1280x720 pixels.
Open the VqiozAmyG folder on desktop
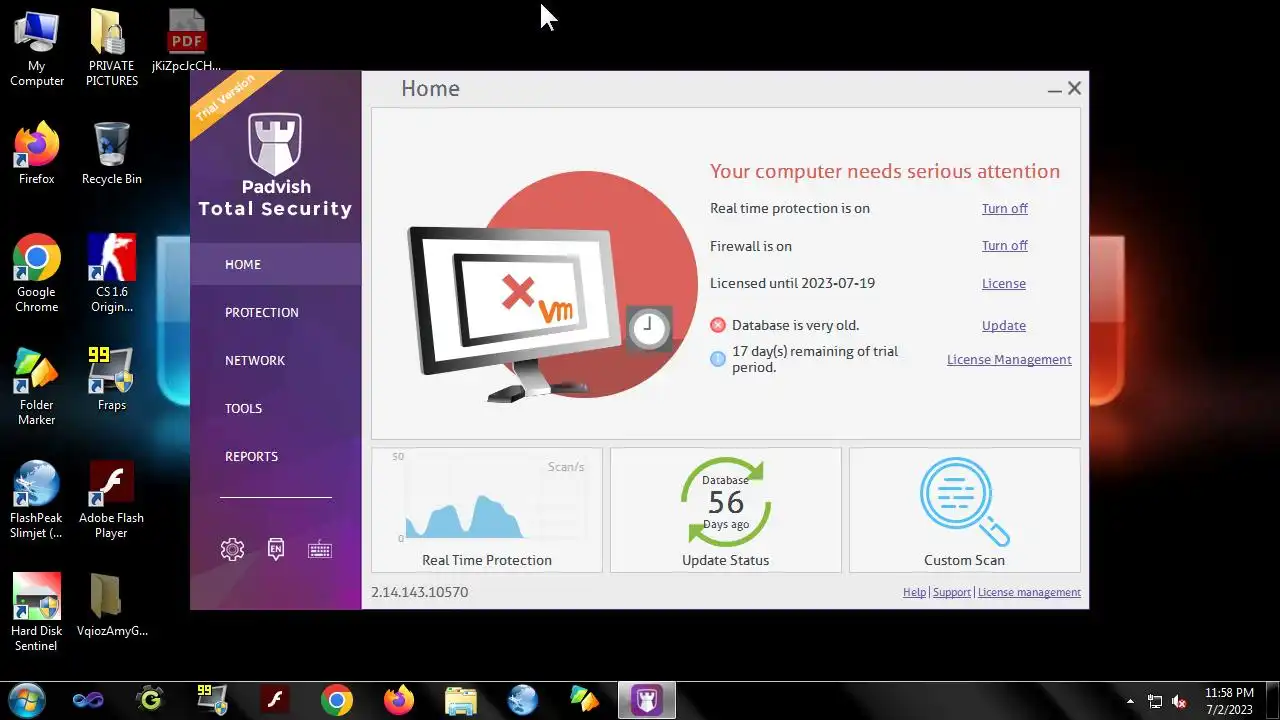(x=111, y=606)
